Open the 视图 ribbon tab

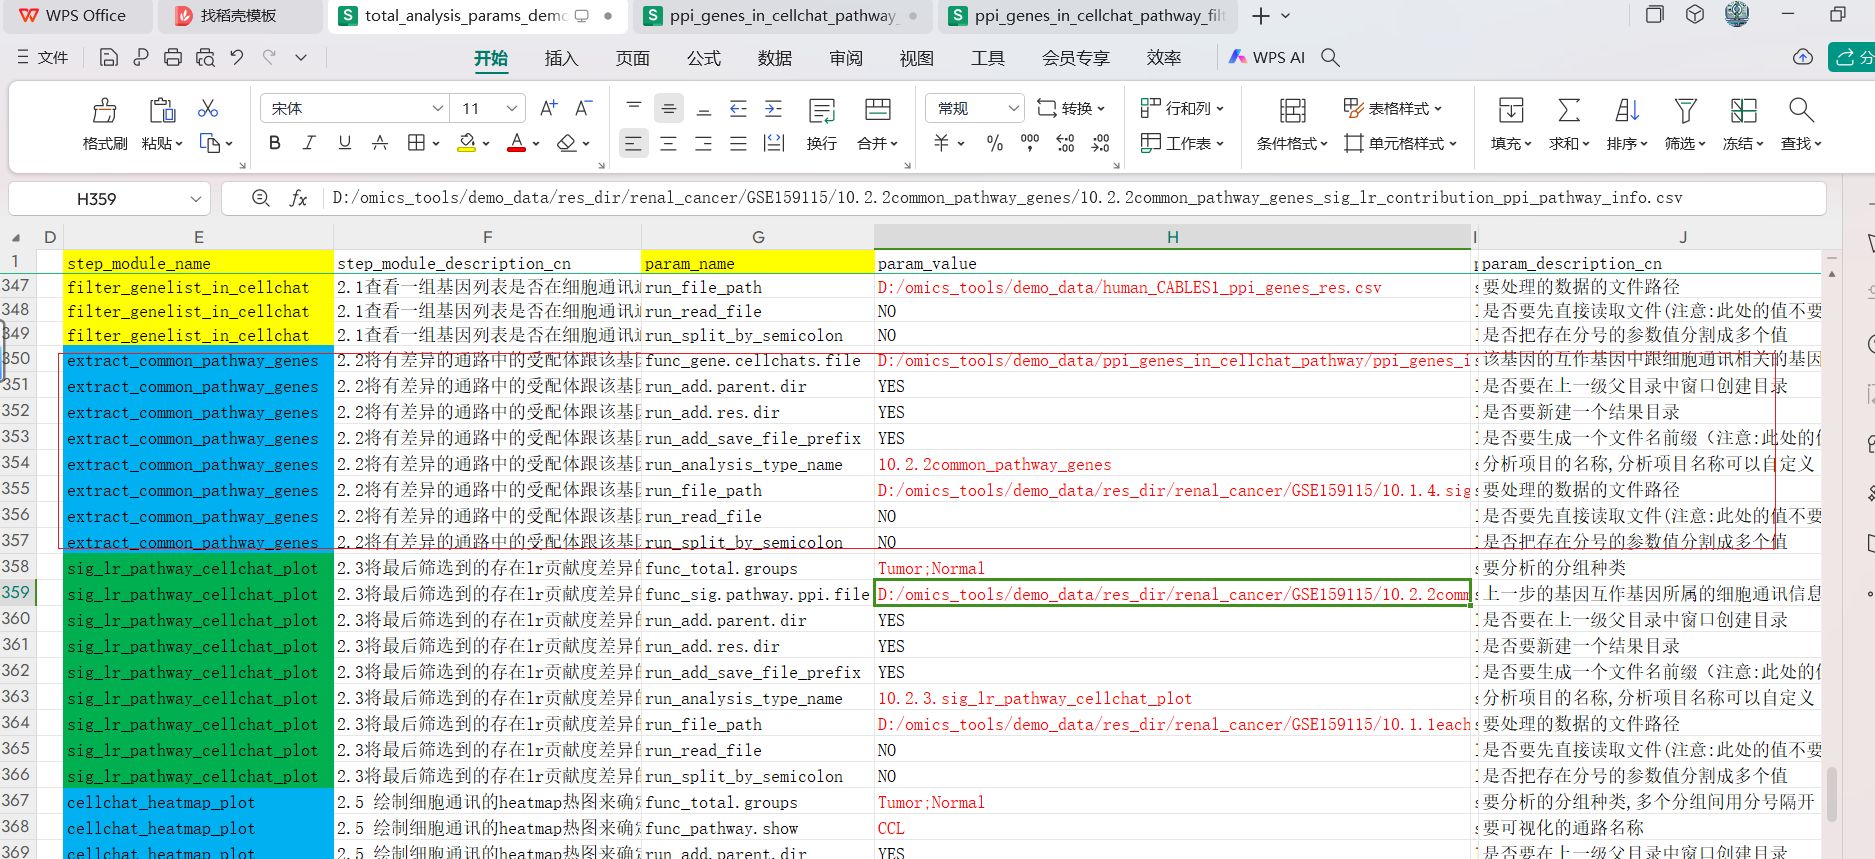click(916, 58)
